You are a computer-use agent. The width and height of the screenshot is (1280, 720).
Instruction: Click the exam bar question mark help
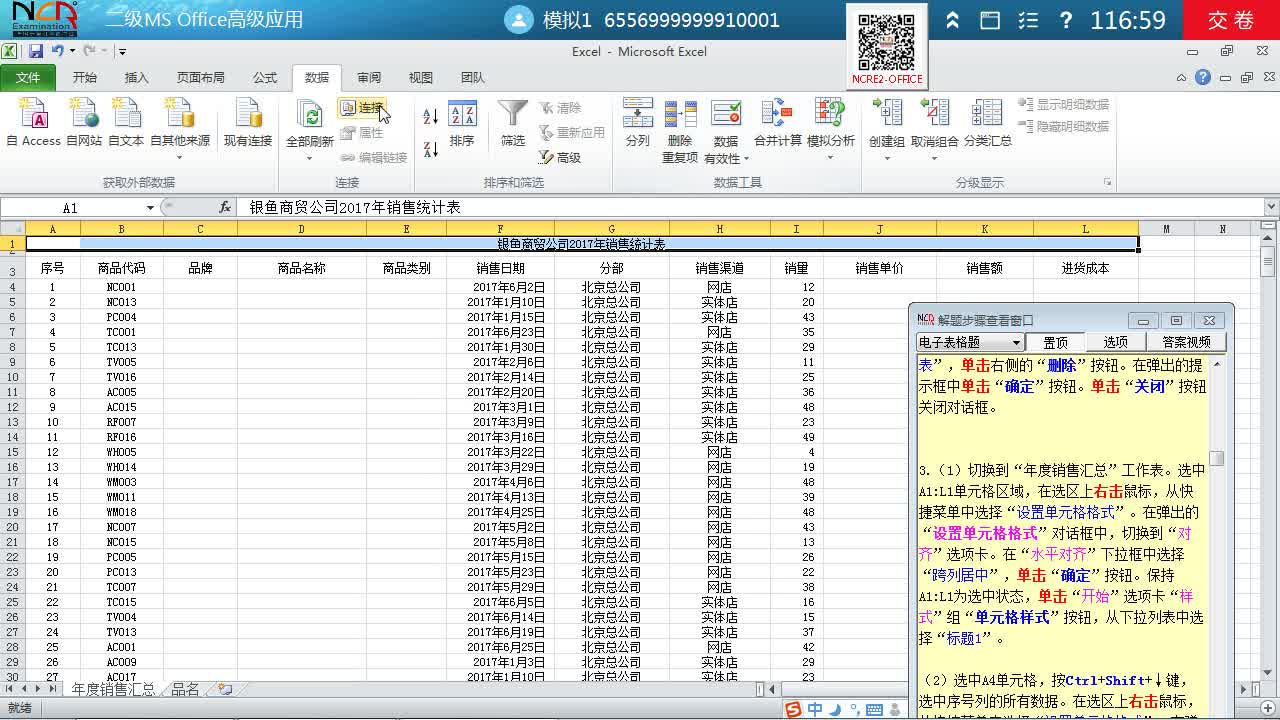tap(1066, 20)
